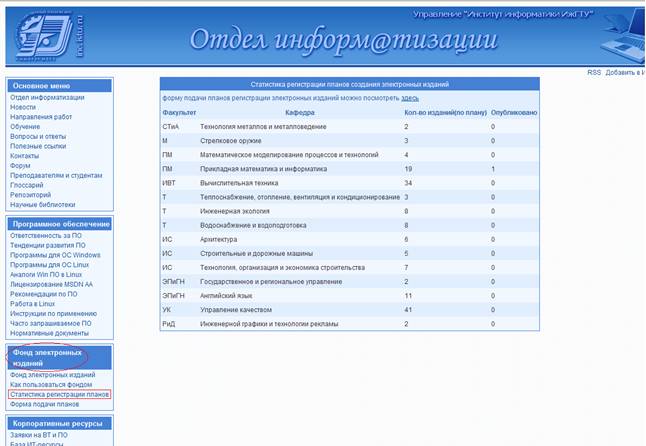Click the 'РиД' faculty cell
This screenshot has width=646, height=446.
pyautogui.click(x=169, y=324)
